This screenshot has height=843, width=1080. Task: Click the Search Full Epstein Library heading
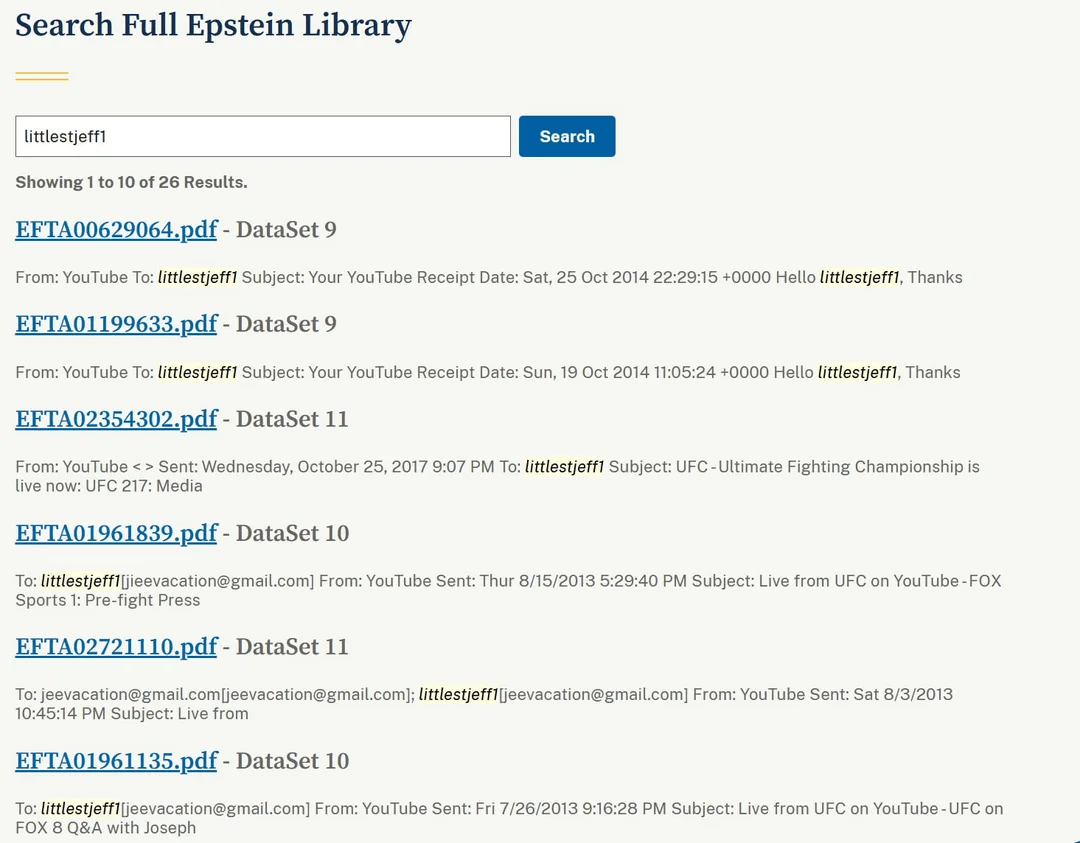point(213,25)
